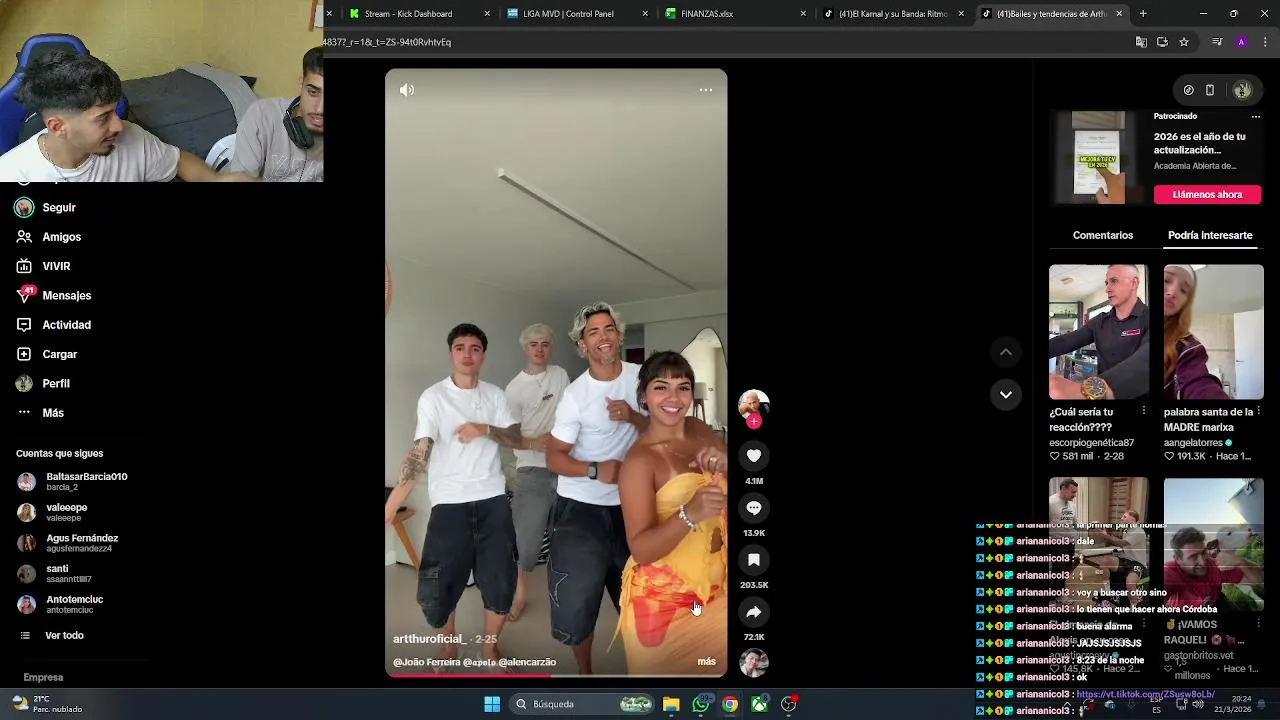Click the TikTok coins icon in the top pill

tap(1188, 90)
